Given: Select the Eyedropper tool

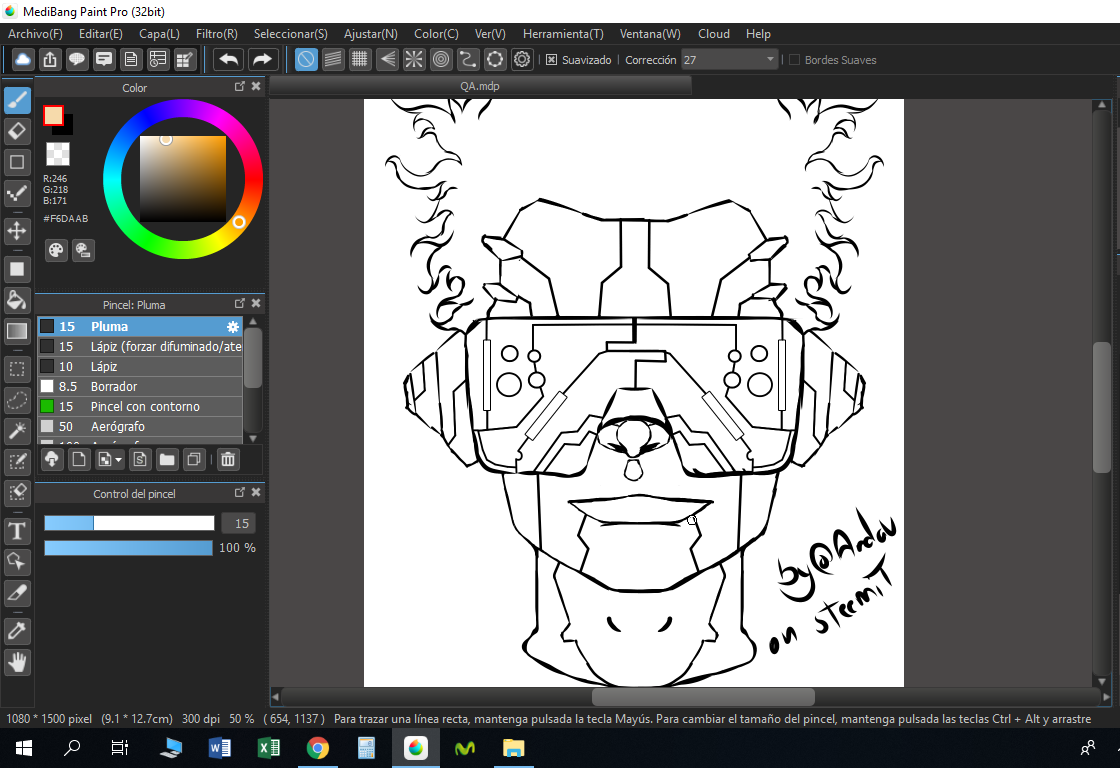Looking at the screenshot, I should point(17,631).
